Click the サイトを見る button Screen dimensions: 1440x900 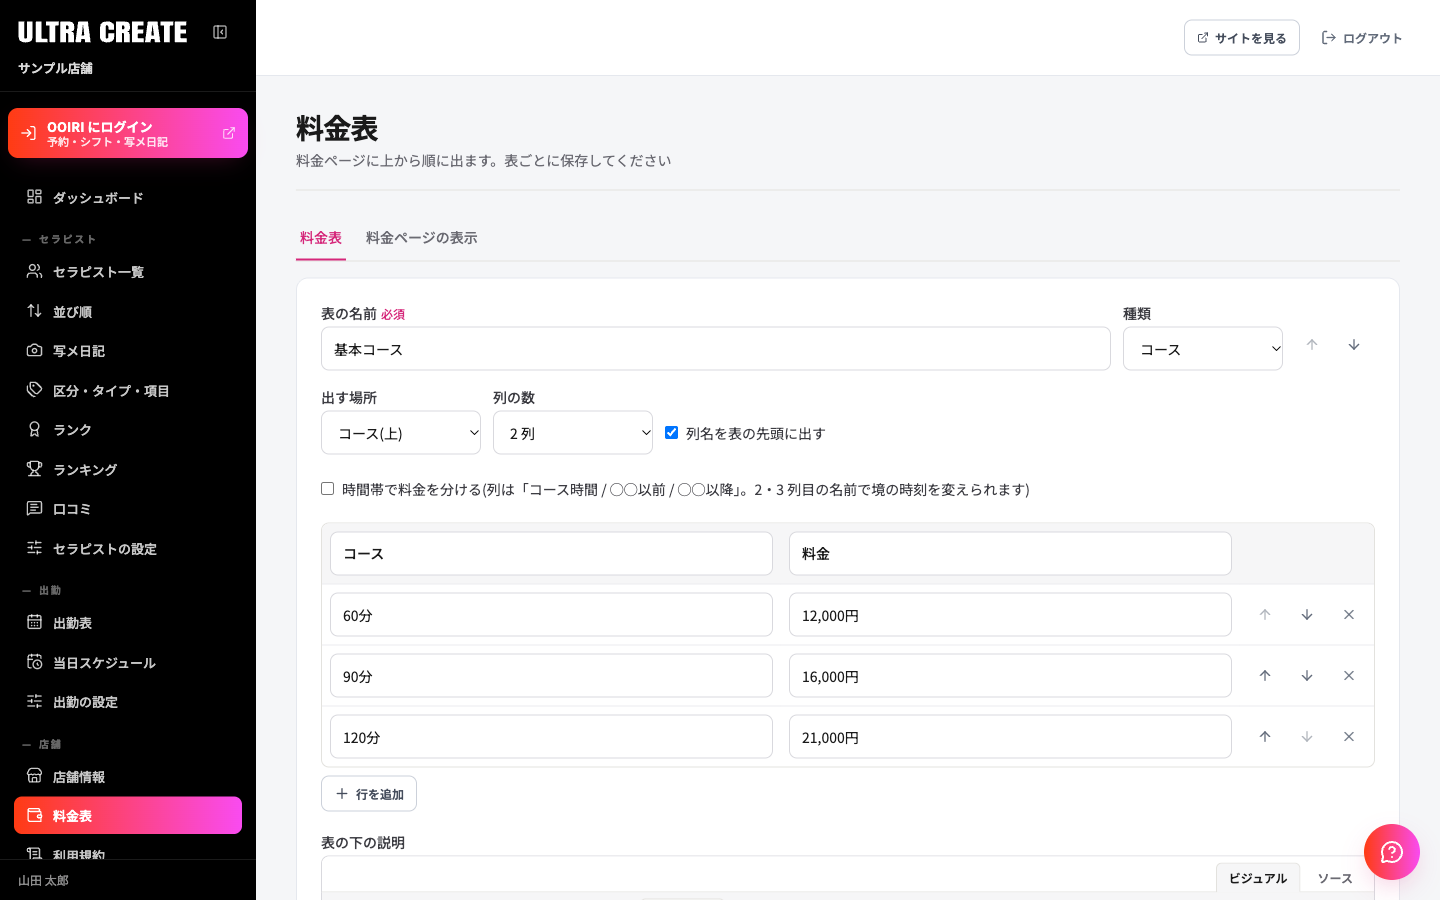(1242, 38)
